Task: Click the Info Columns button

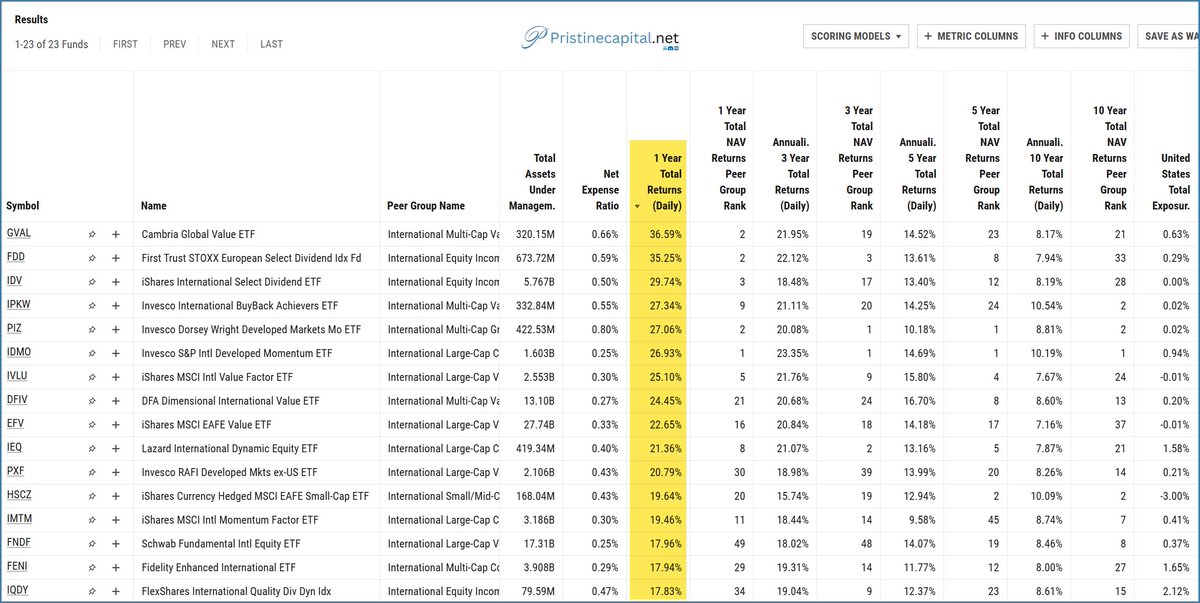Action: (1082, 36)
